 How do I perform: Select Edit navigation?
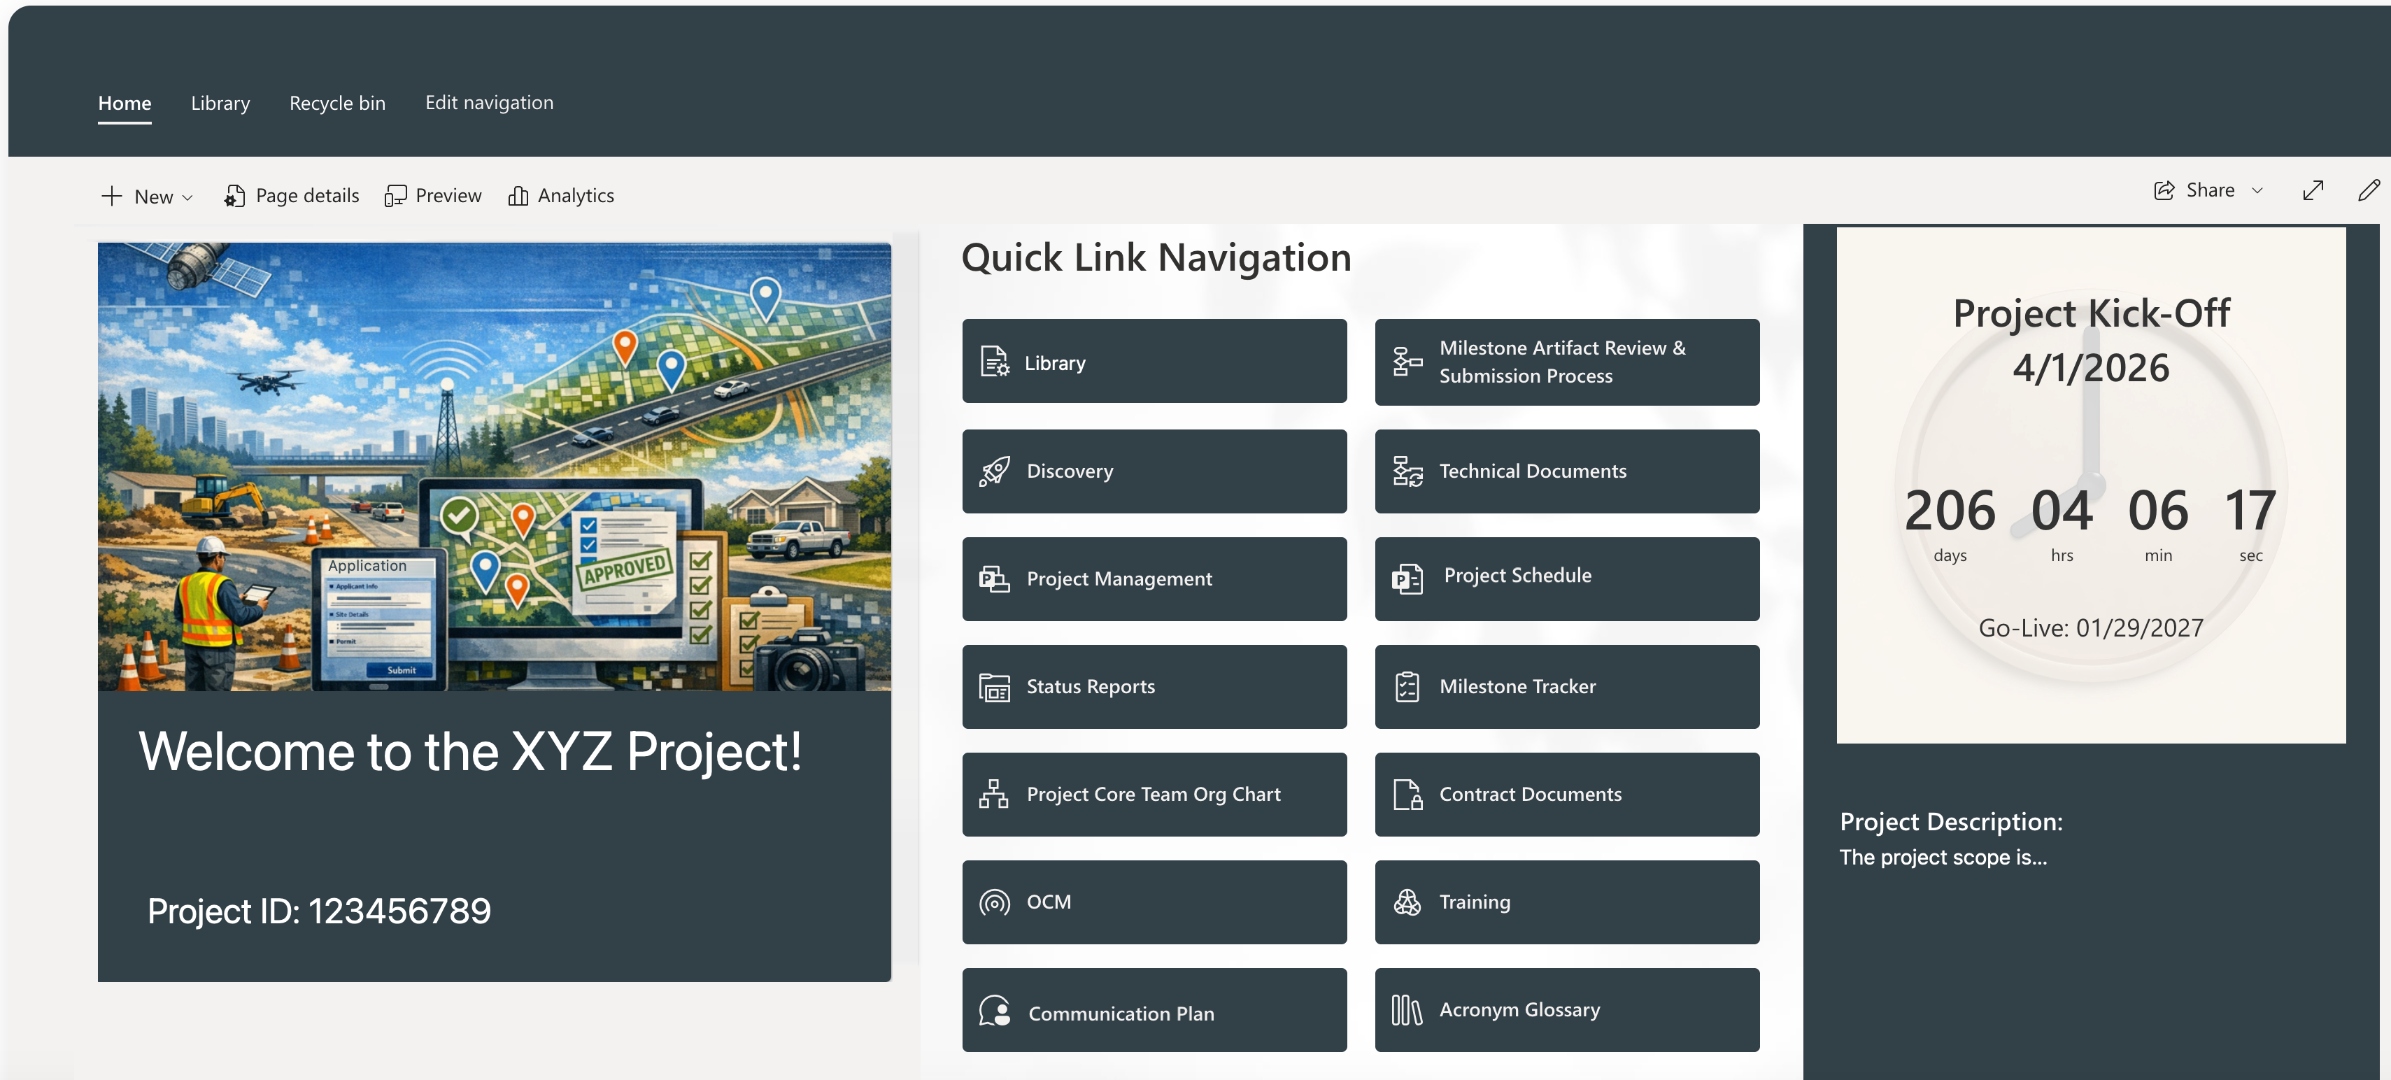pyautogui.click(x=489, y=103)
